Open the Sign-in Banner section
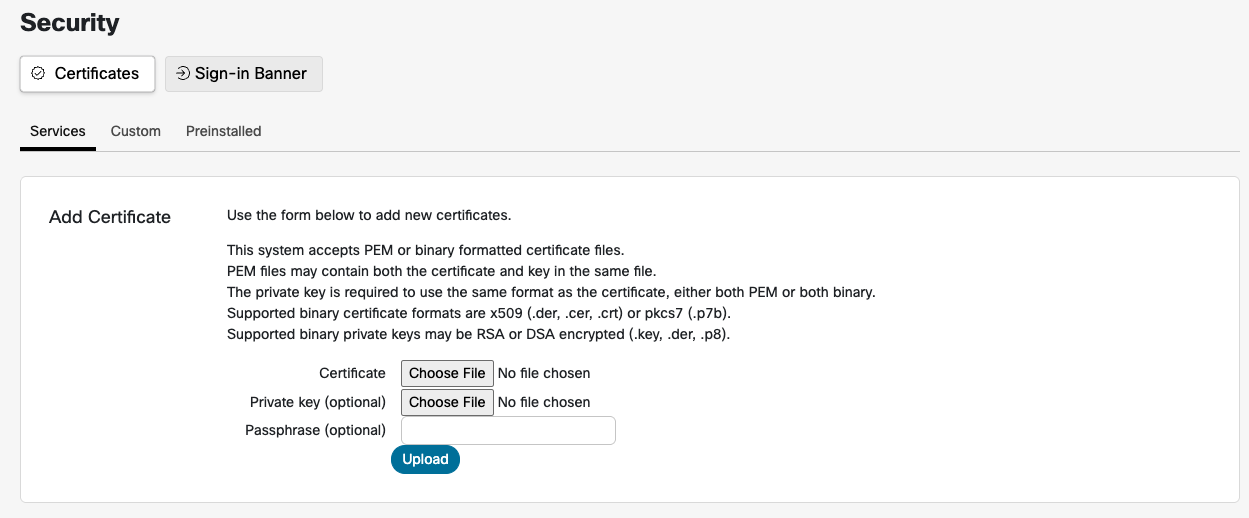Viewport: 1249px width, 518px height. 243,74
